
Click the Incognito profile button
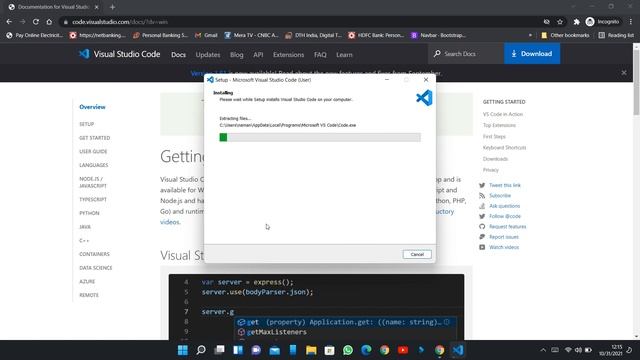point(602,22)
